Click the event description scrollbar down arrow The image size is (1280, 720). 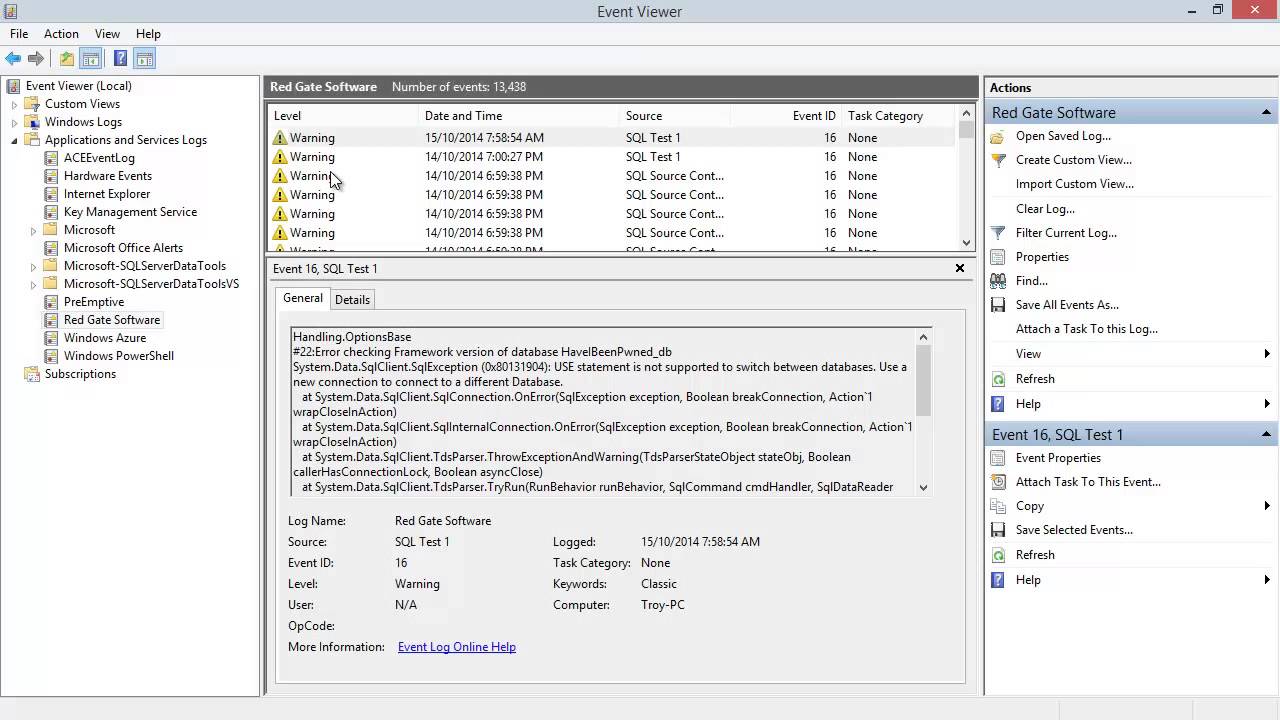tap(923, 488)
